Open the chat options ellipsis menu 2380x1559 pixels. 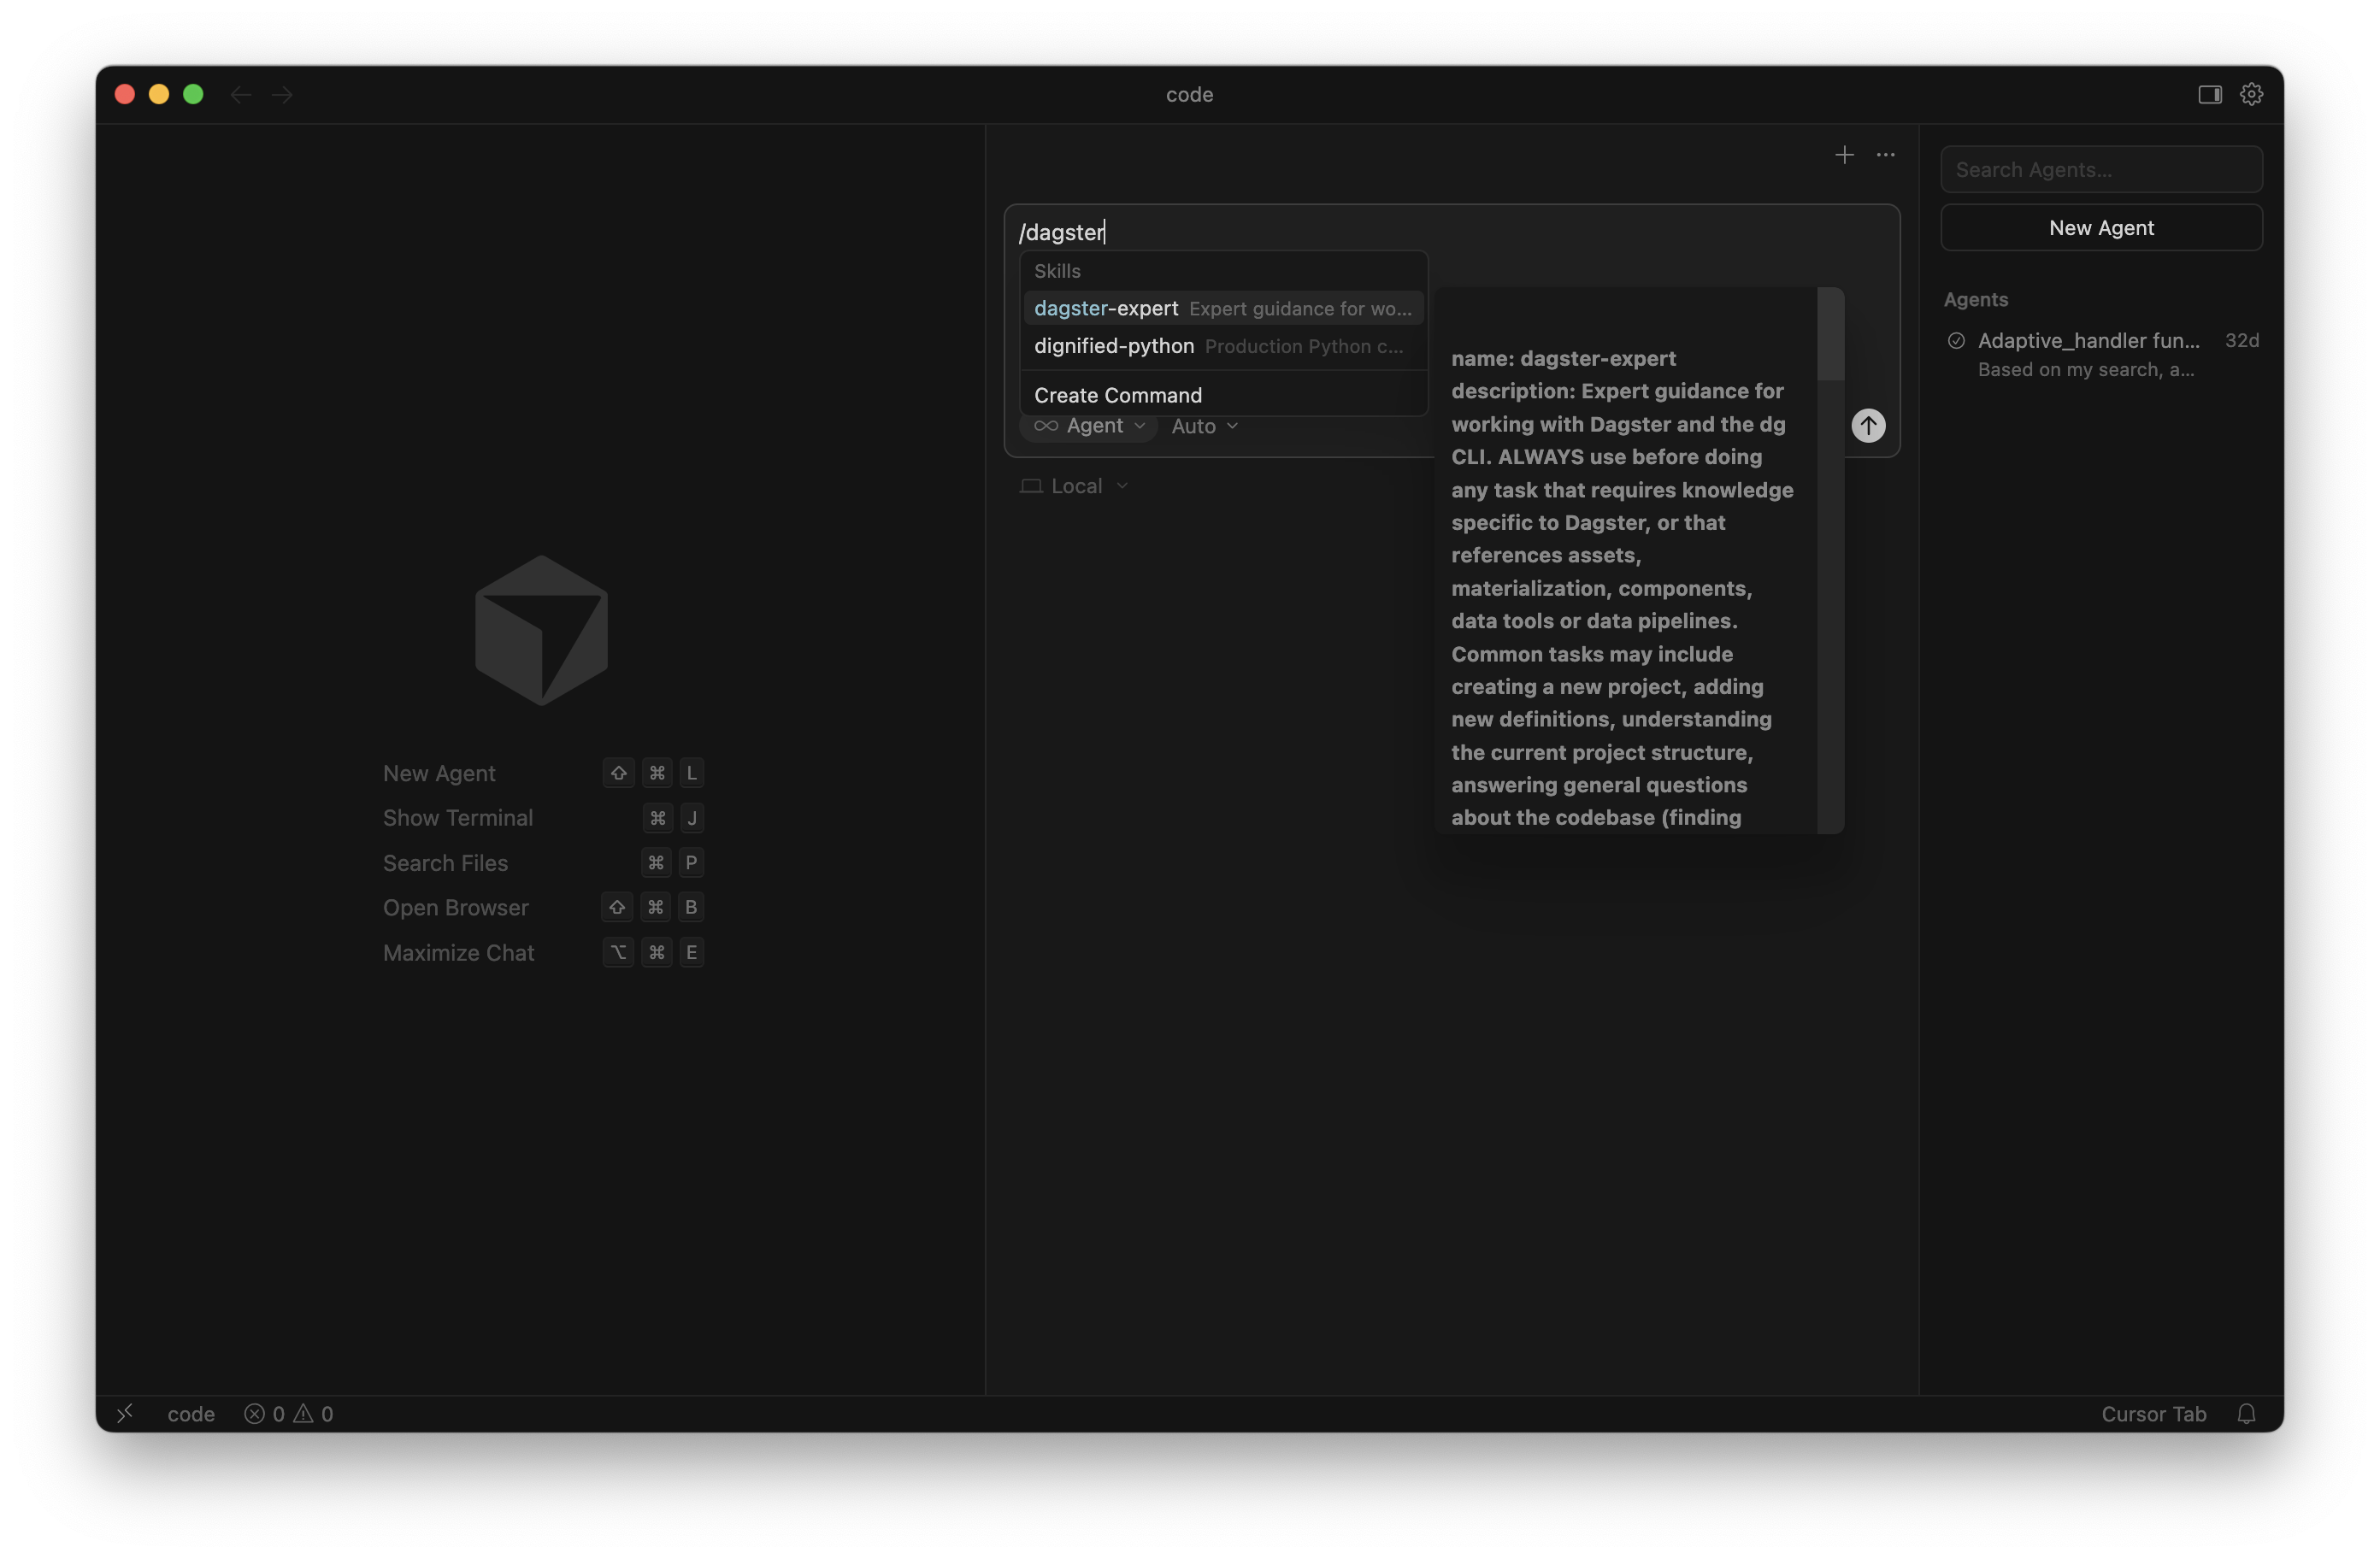pos(1885,155)
